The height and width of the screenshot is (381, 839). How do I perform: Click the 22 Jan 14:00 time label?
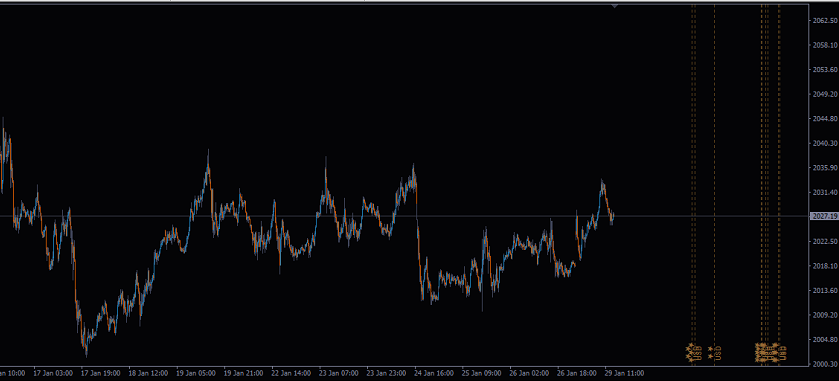(291, 372)
